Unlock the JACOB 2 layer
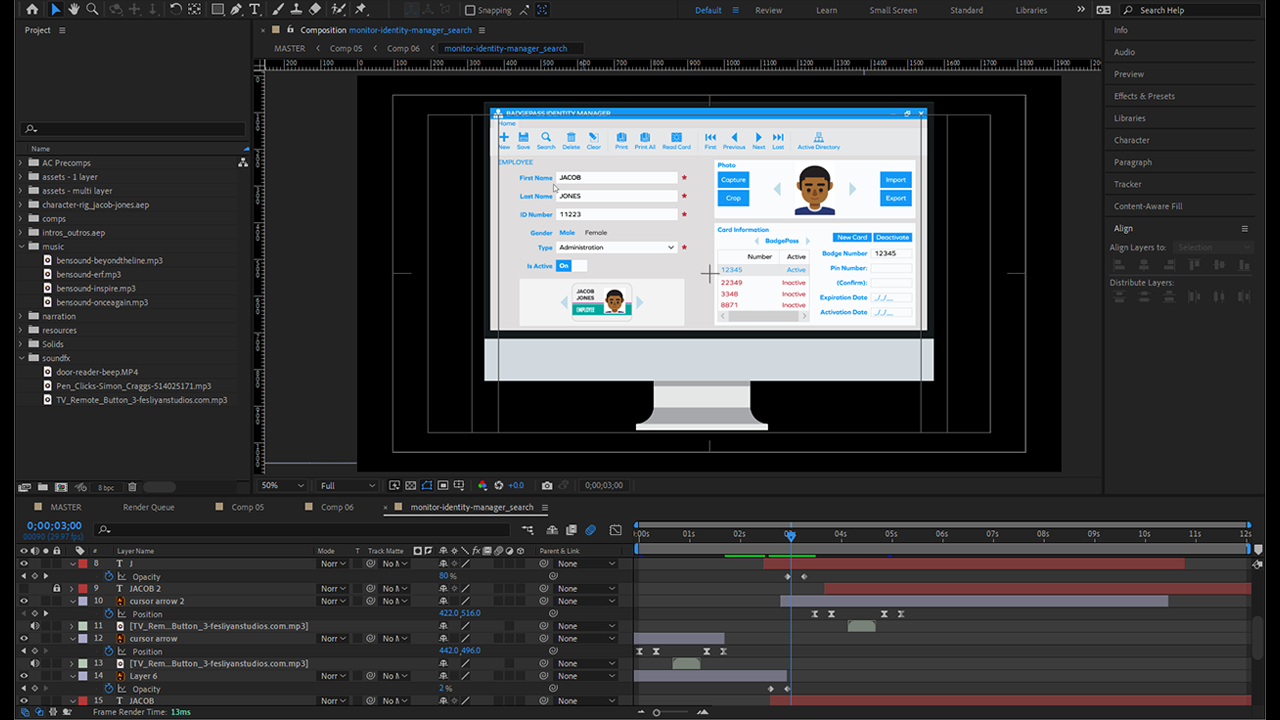 point(56,589)
